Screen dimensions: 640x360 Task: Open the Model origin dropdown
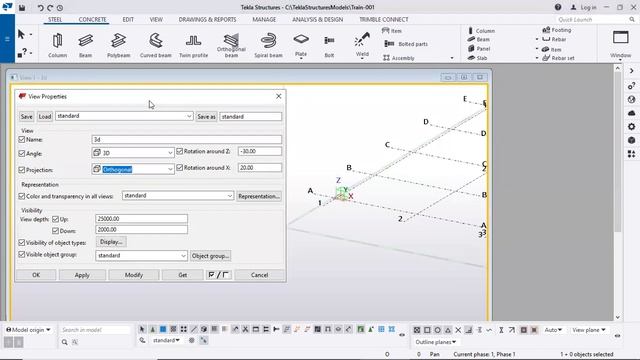[28, 330]
